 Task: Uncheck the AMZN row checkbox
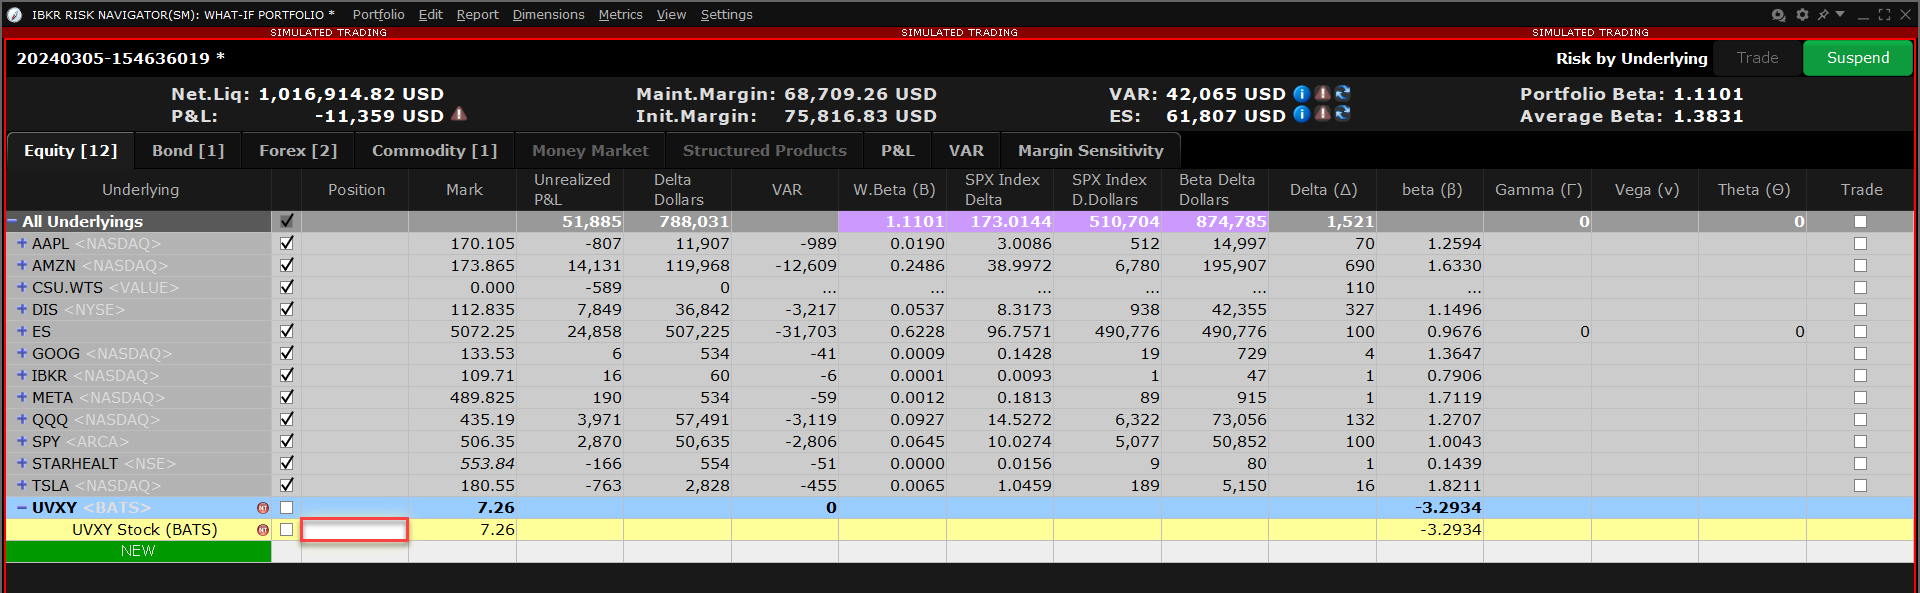tap(287, 265)
